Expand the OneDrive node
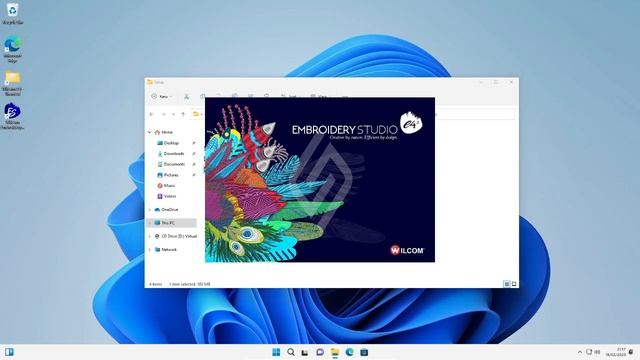640x360 pixels. [150, 209]
